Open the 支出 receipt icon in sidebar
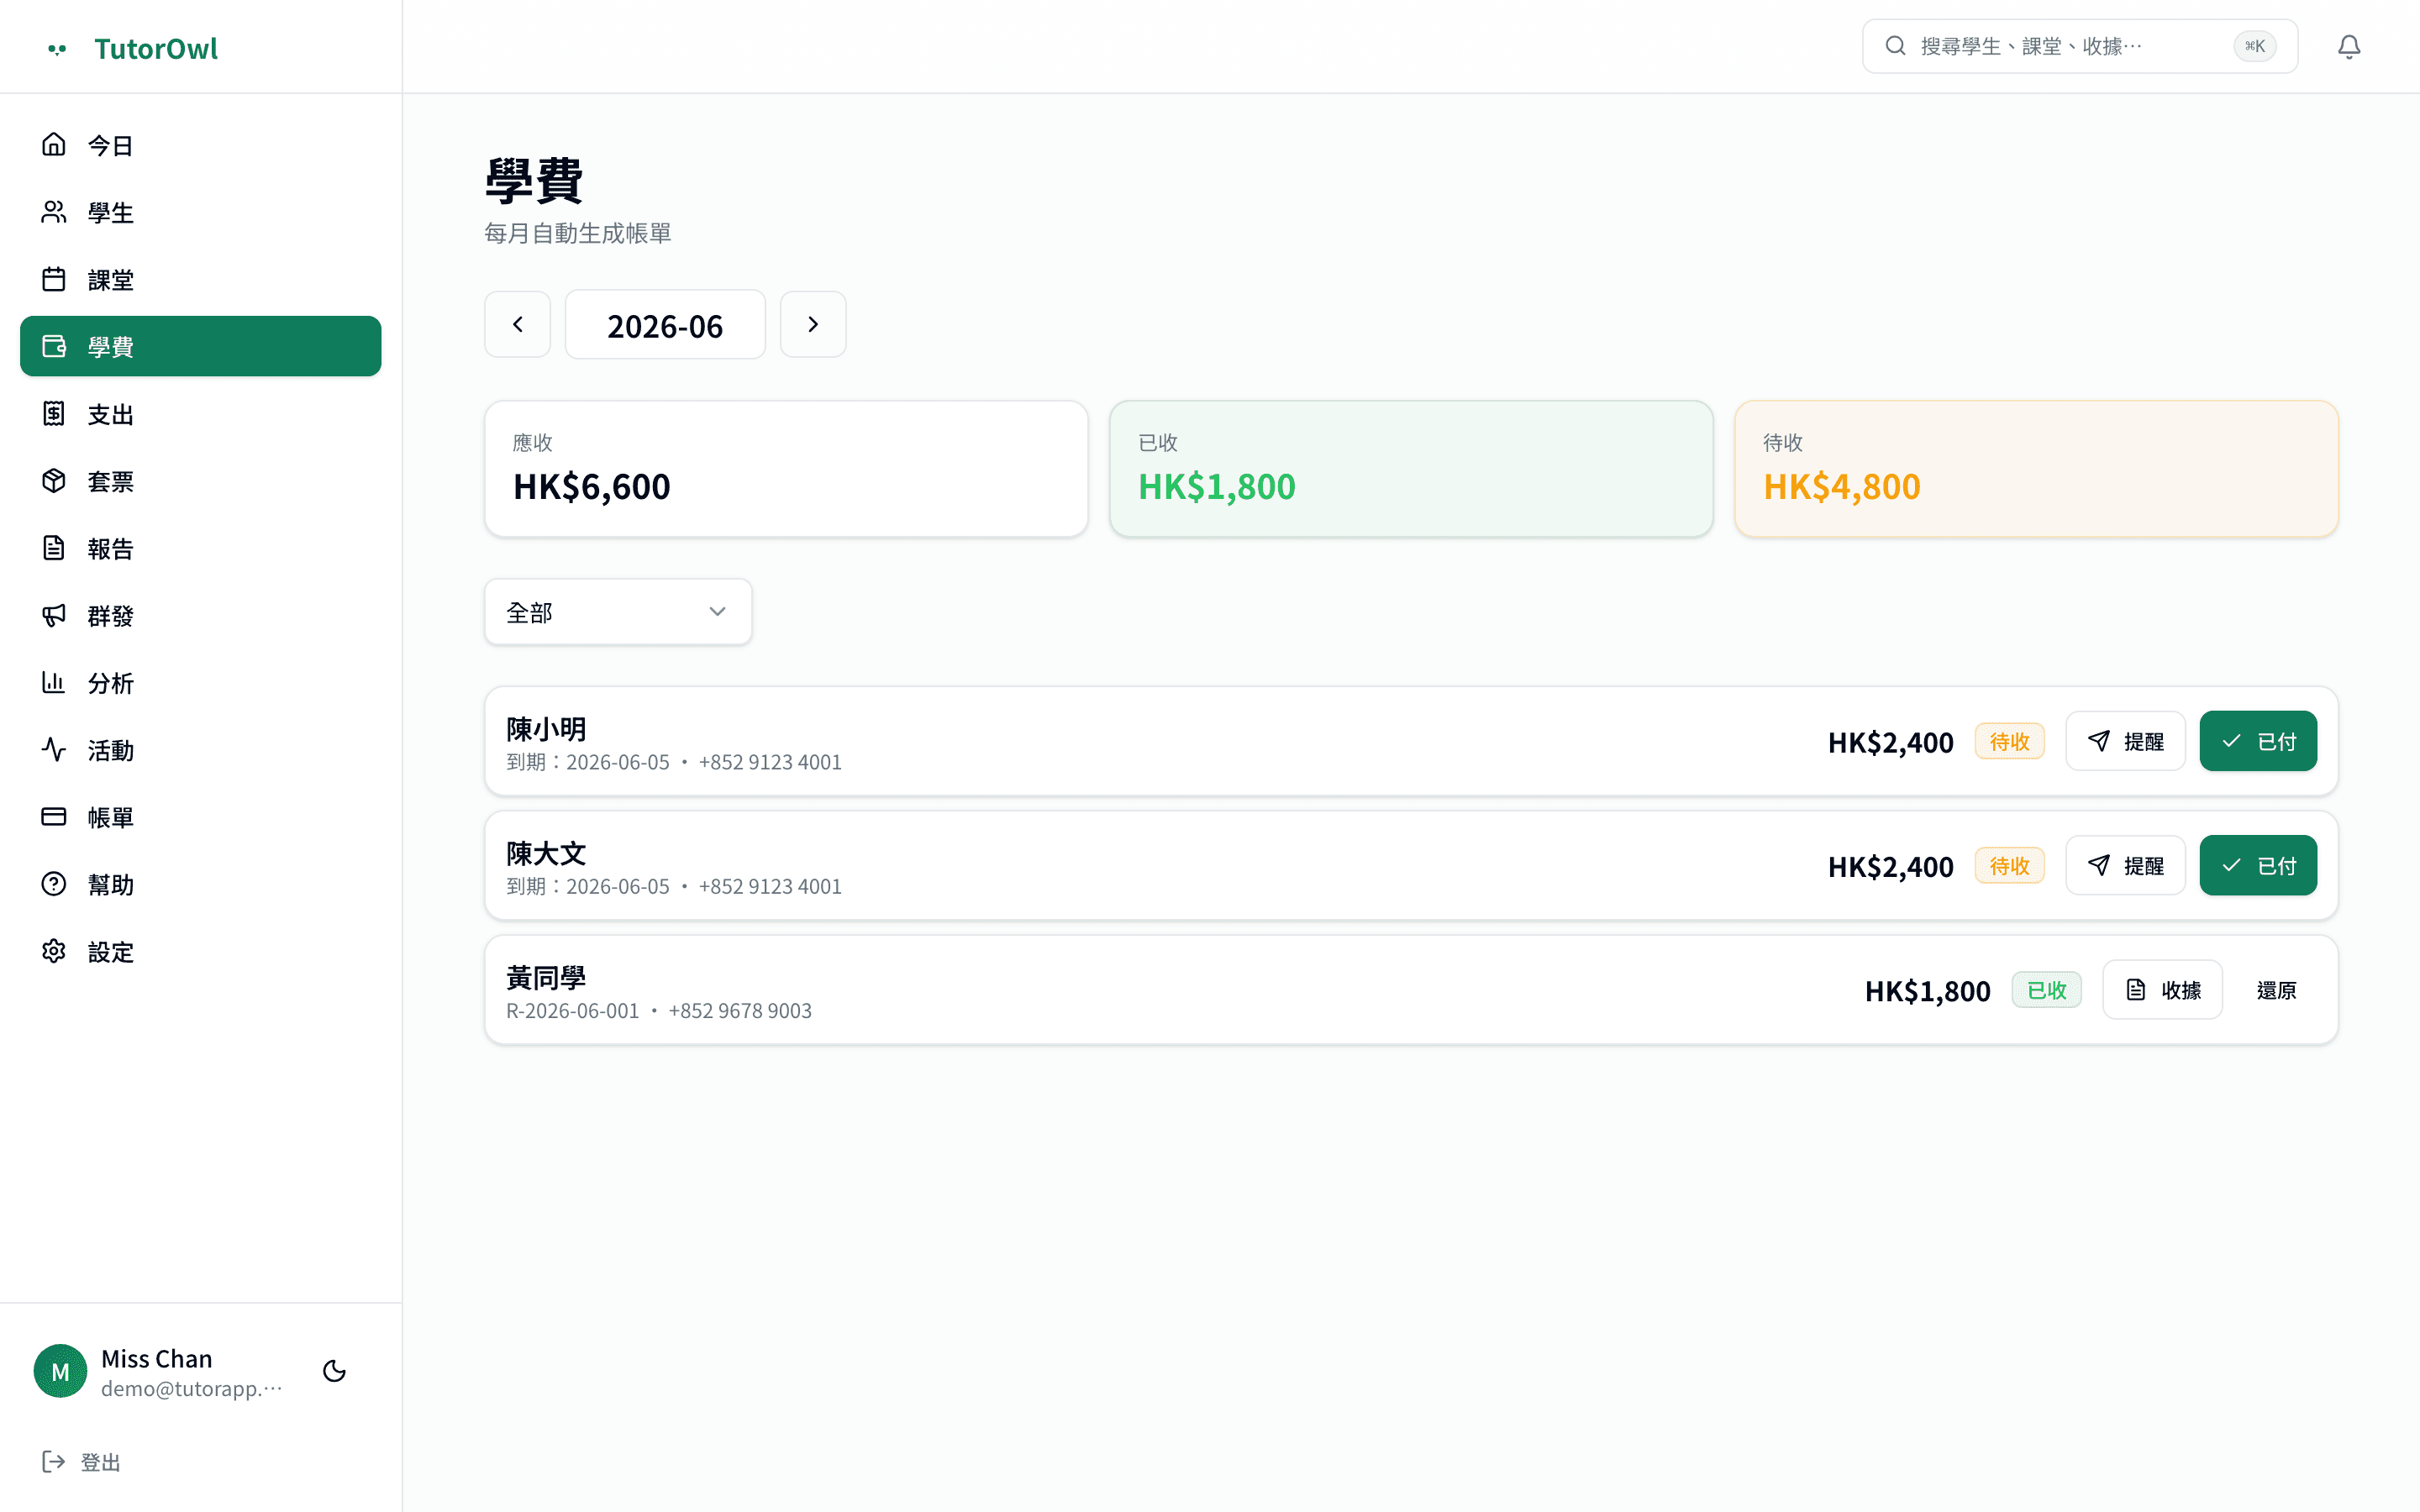This screenshot has height=1512, width=2420. 54,413
